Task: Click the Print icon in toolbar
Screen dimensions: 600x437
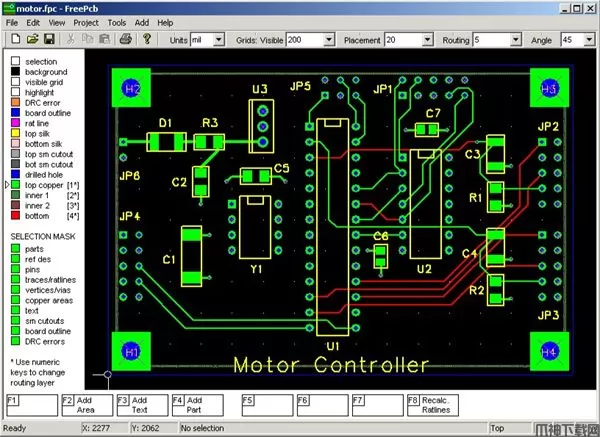Action: coord(126,39)
